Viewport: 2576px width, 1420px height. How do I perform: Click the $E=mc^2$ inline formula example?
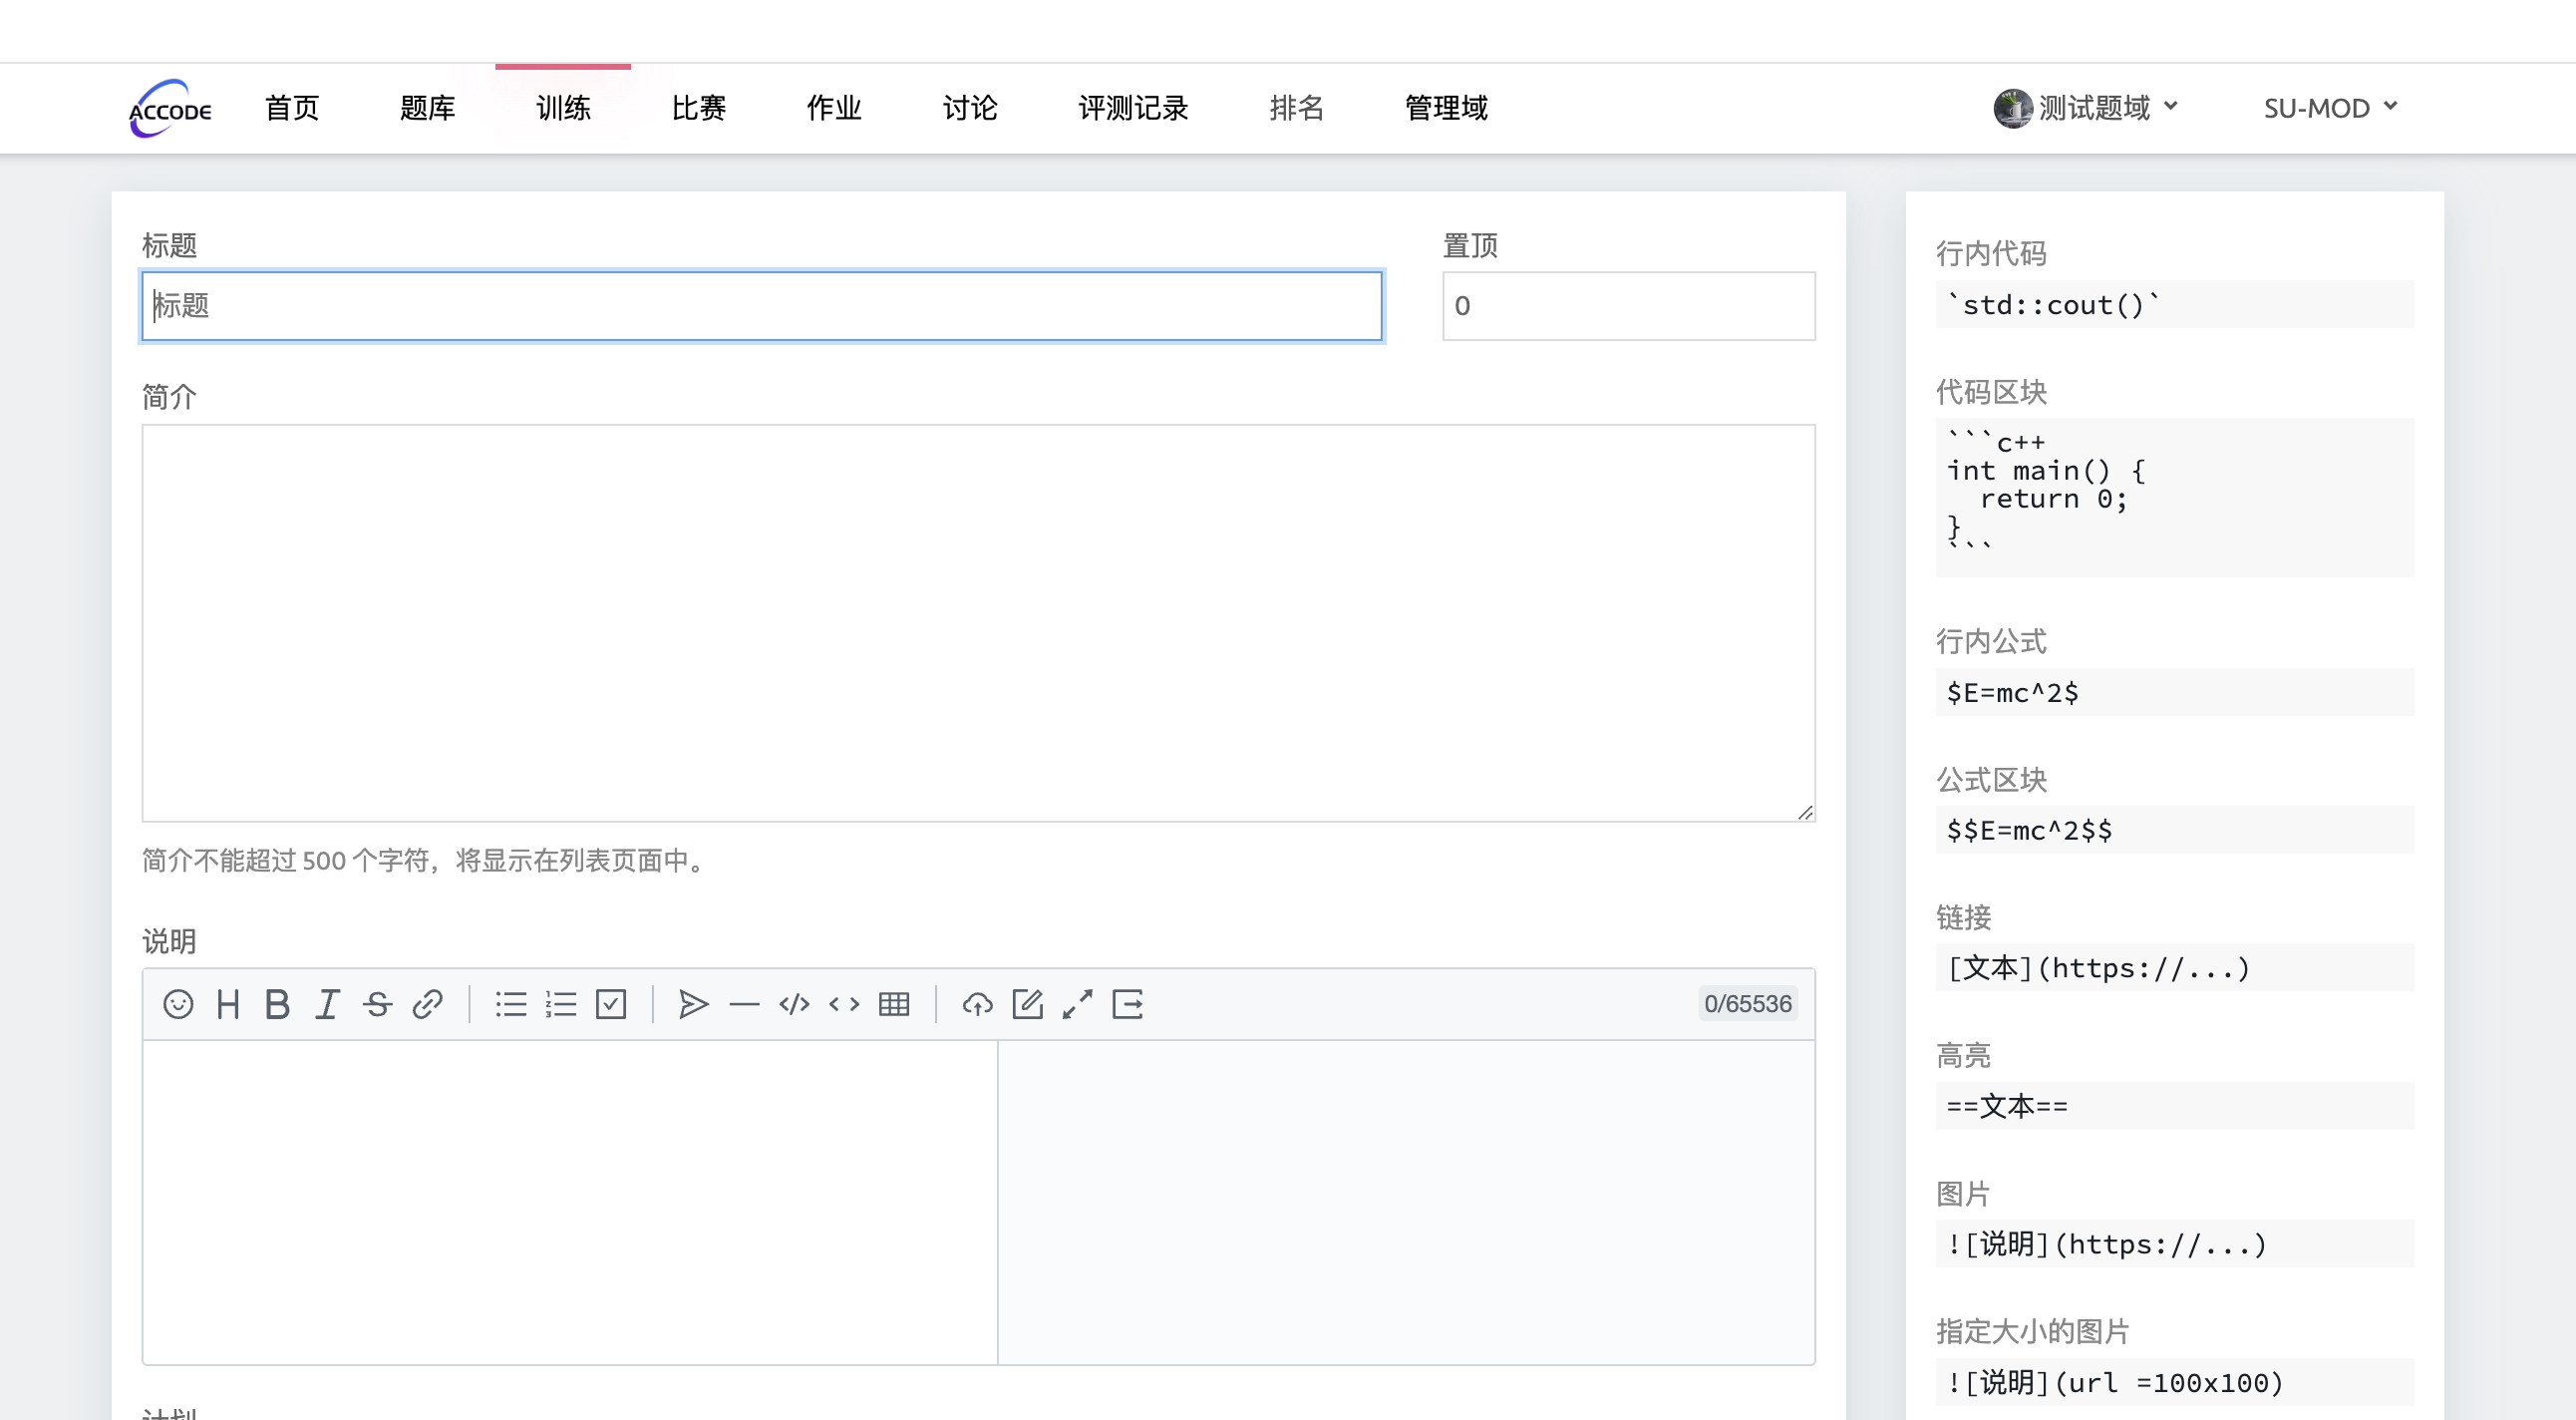2174,692
